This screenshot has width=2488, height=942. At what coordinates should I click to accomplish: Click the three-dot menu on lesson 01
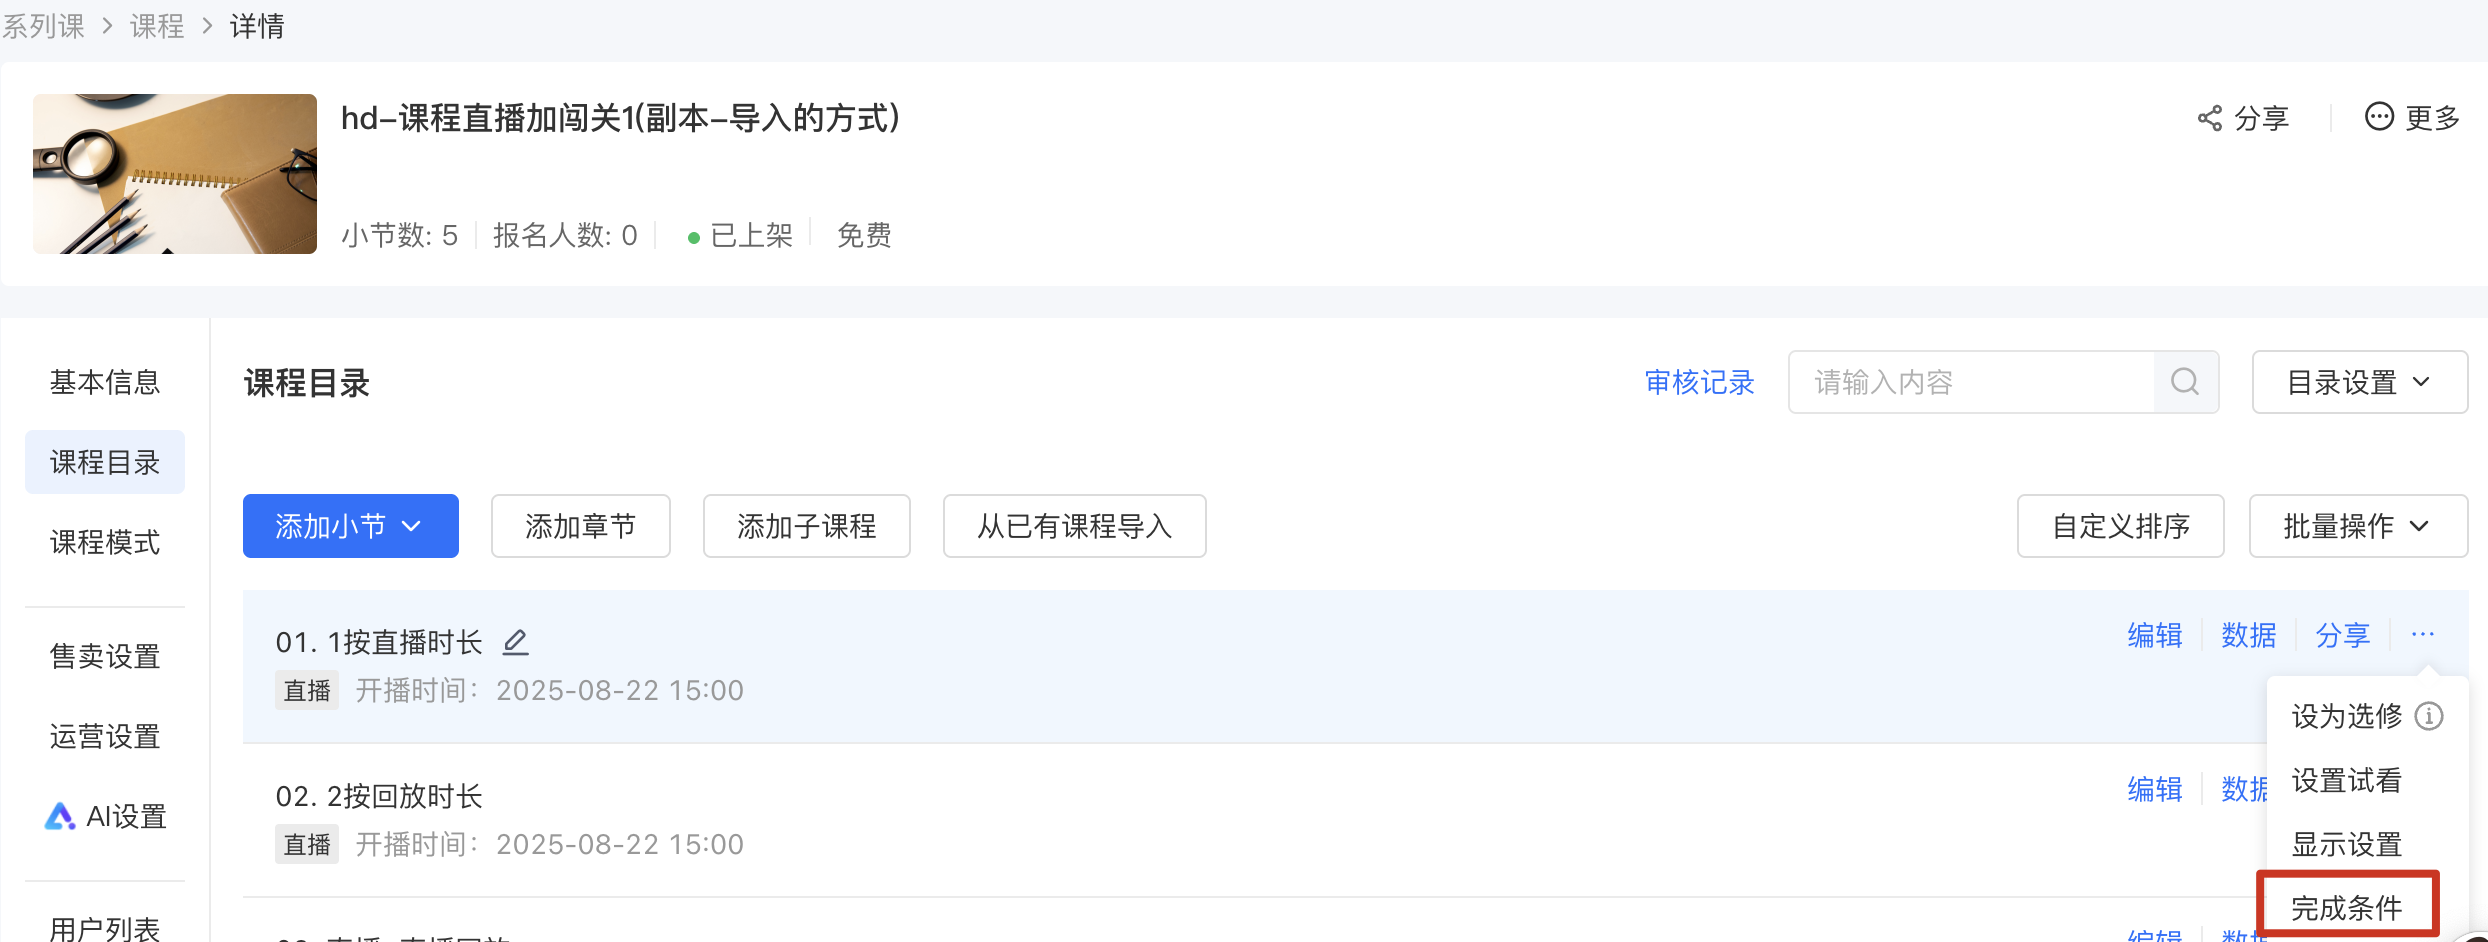pyautogui.click(x=2423, y=634)
